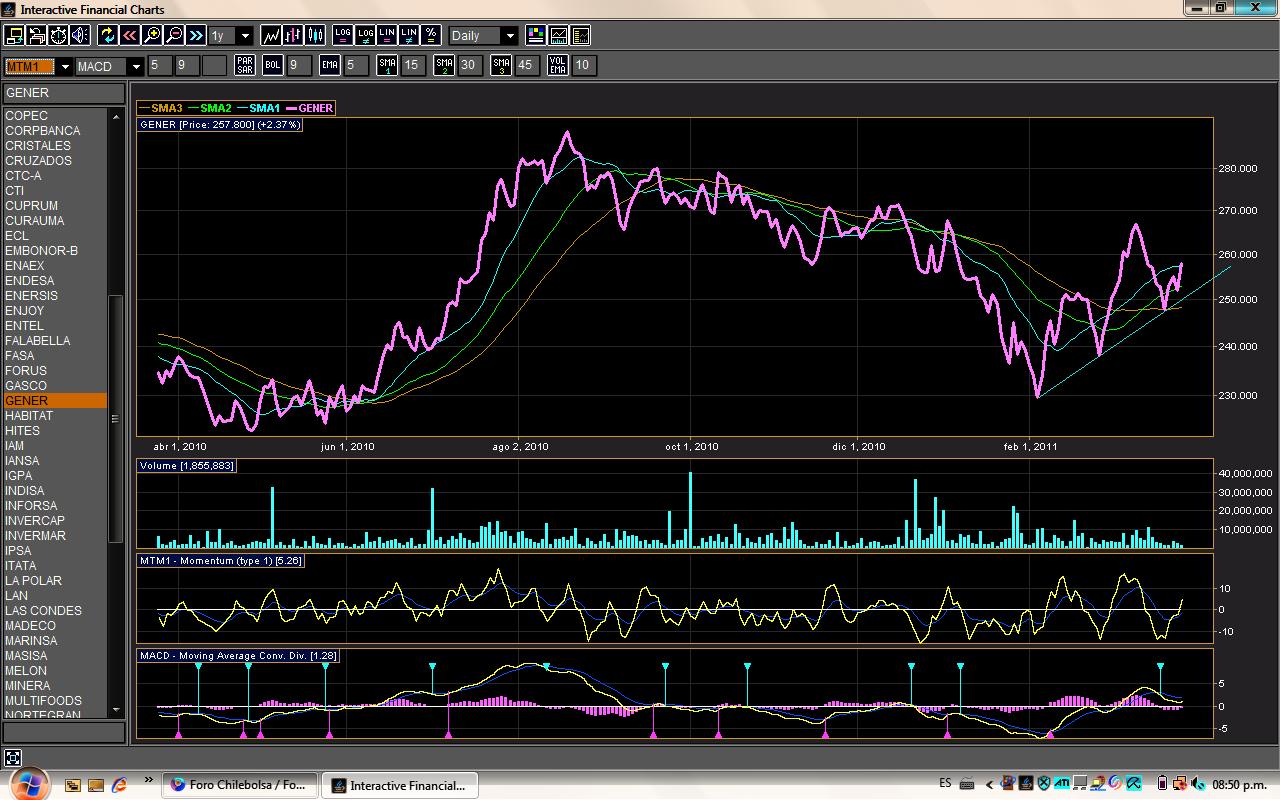Expand the MACD indicator dropdown
The width and height of the screenshot is (1280, 800).
point(136,67)
